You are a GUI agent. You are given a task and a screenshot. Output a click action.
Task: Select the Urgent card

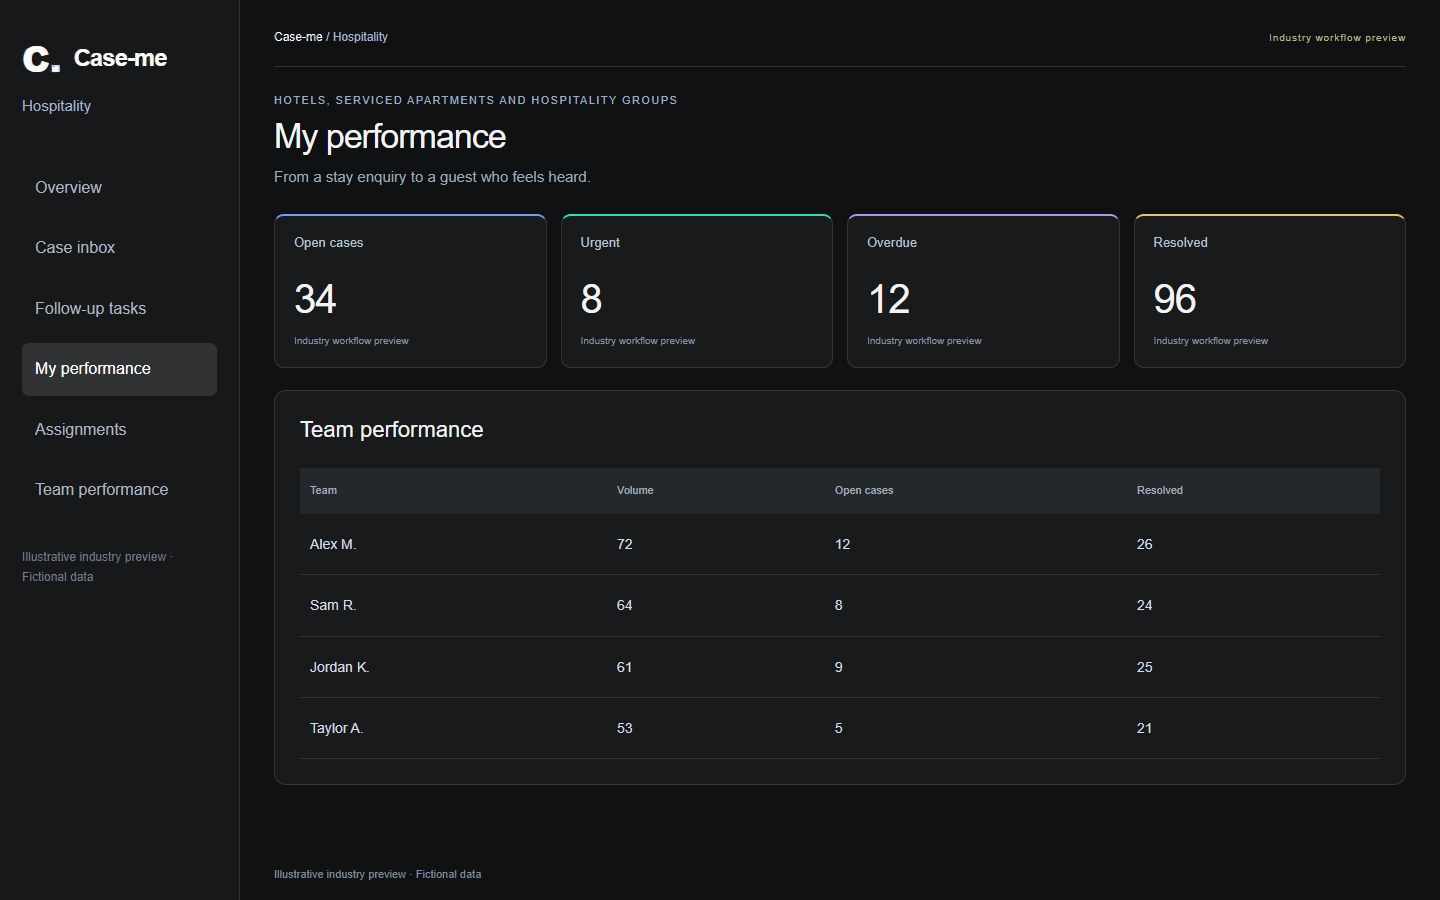coord(697,291)
